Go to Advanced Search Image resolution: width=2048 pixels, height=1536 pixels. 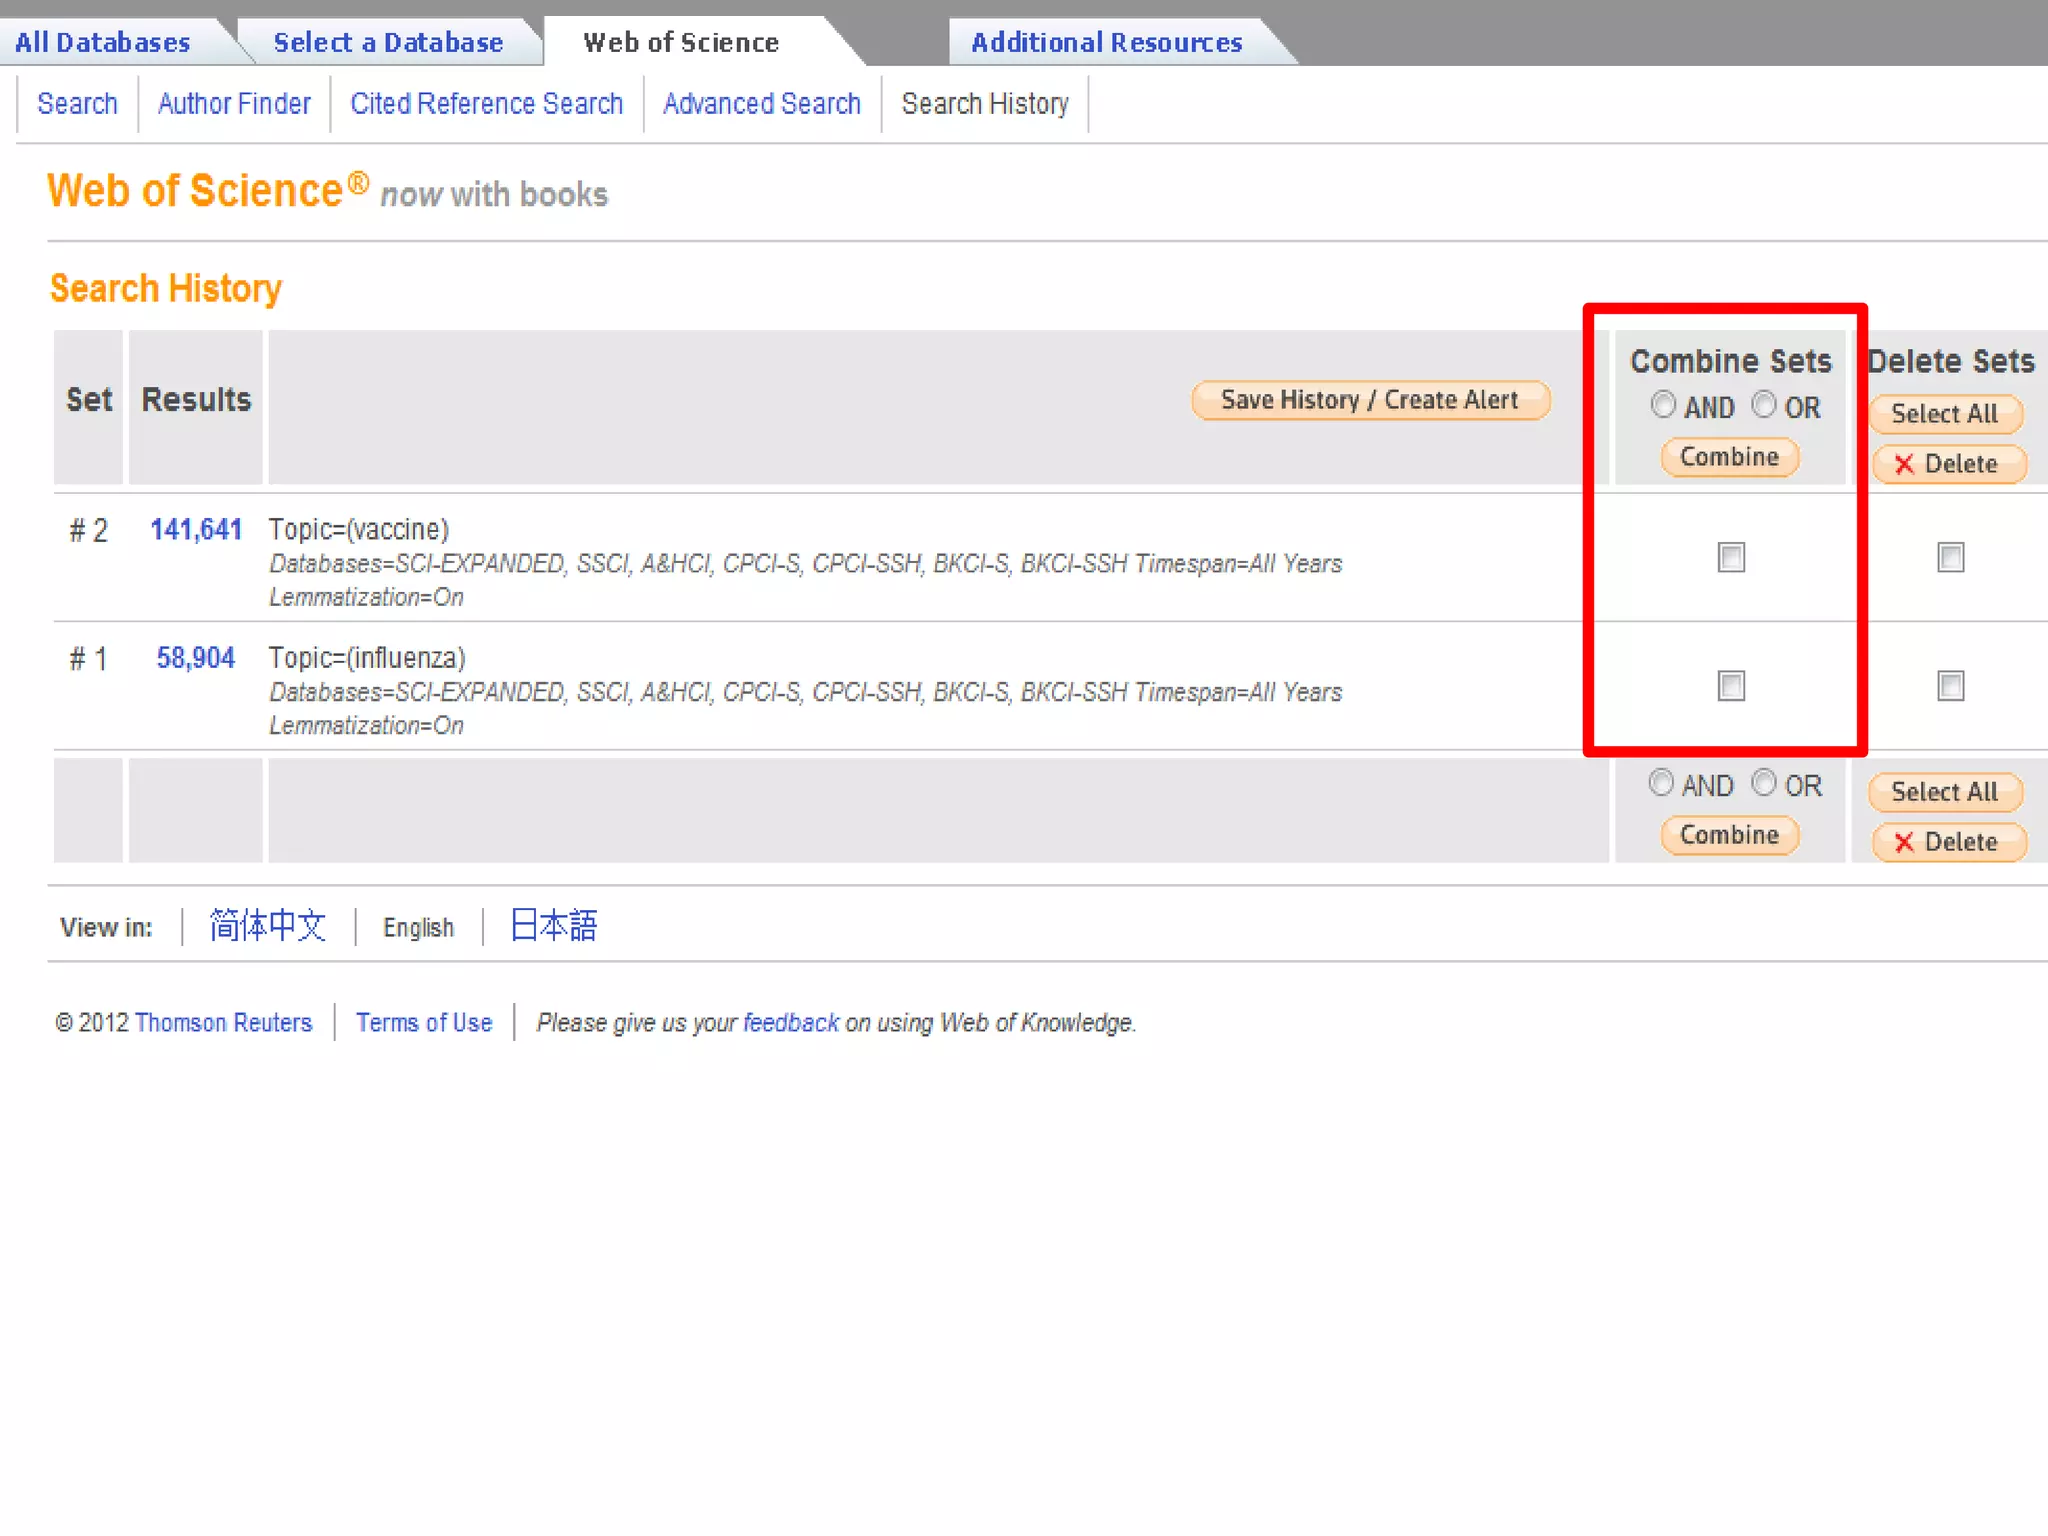pos(761,104)
